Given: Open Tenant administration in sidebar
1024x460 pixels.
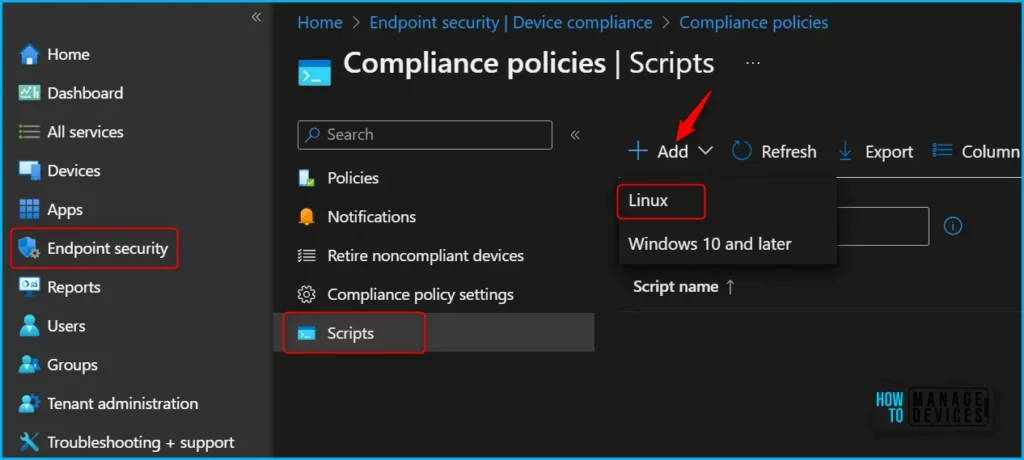Looking at the screenshot, I should point(123,403).
